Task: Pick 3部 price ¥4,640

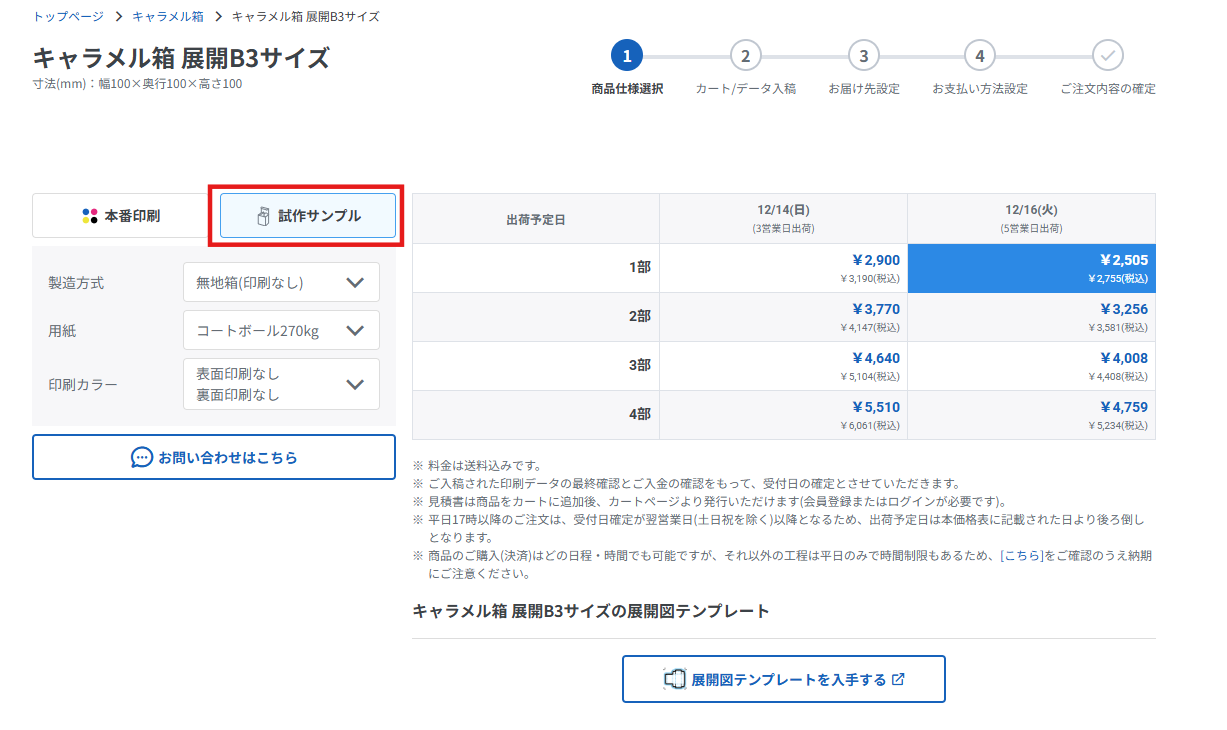Action: pos(783,366)
